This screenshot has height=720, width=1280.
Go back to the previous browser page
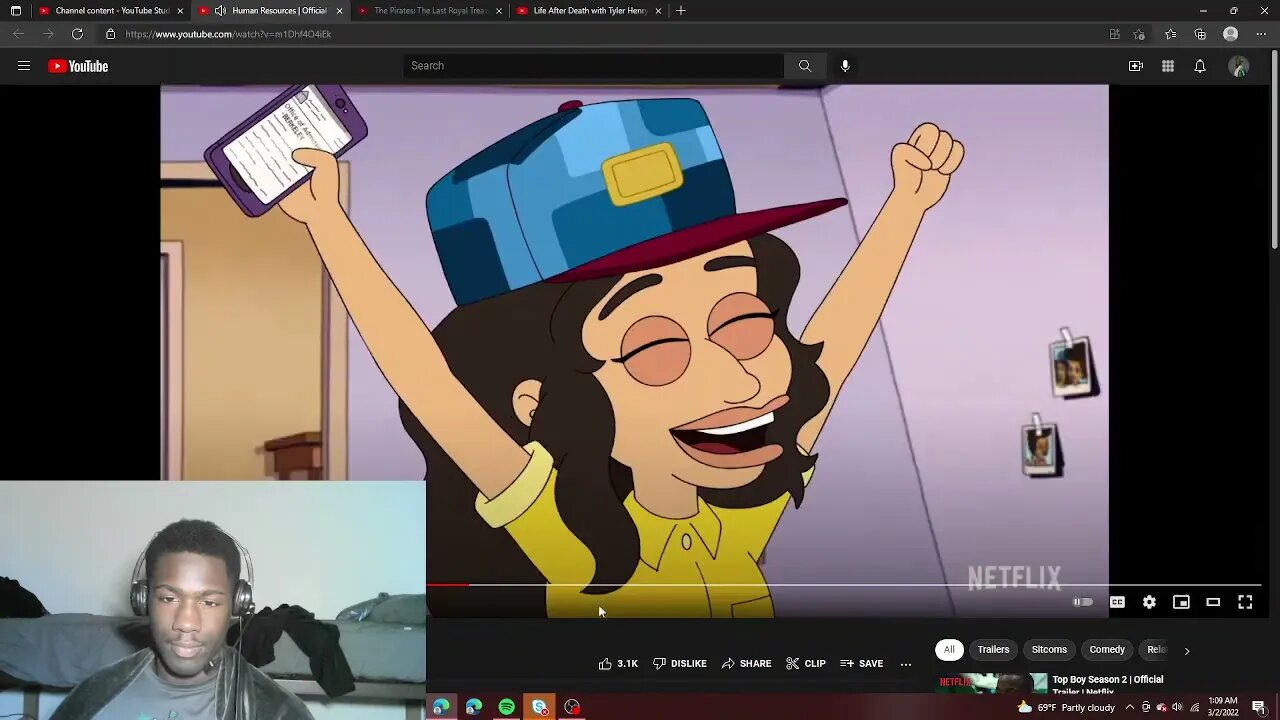(x=18, y=34)
